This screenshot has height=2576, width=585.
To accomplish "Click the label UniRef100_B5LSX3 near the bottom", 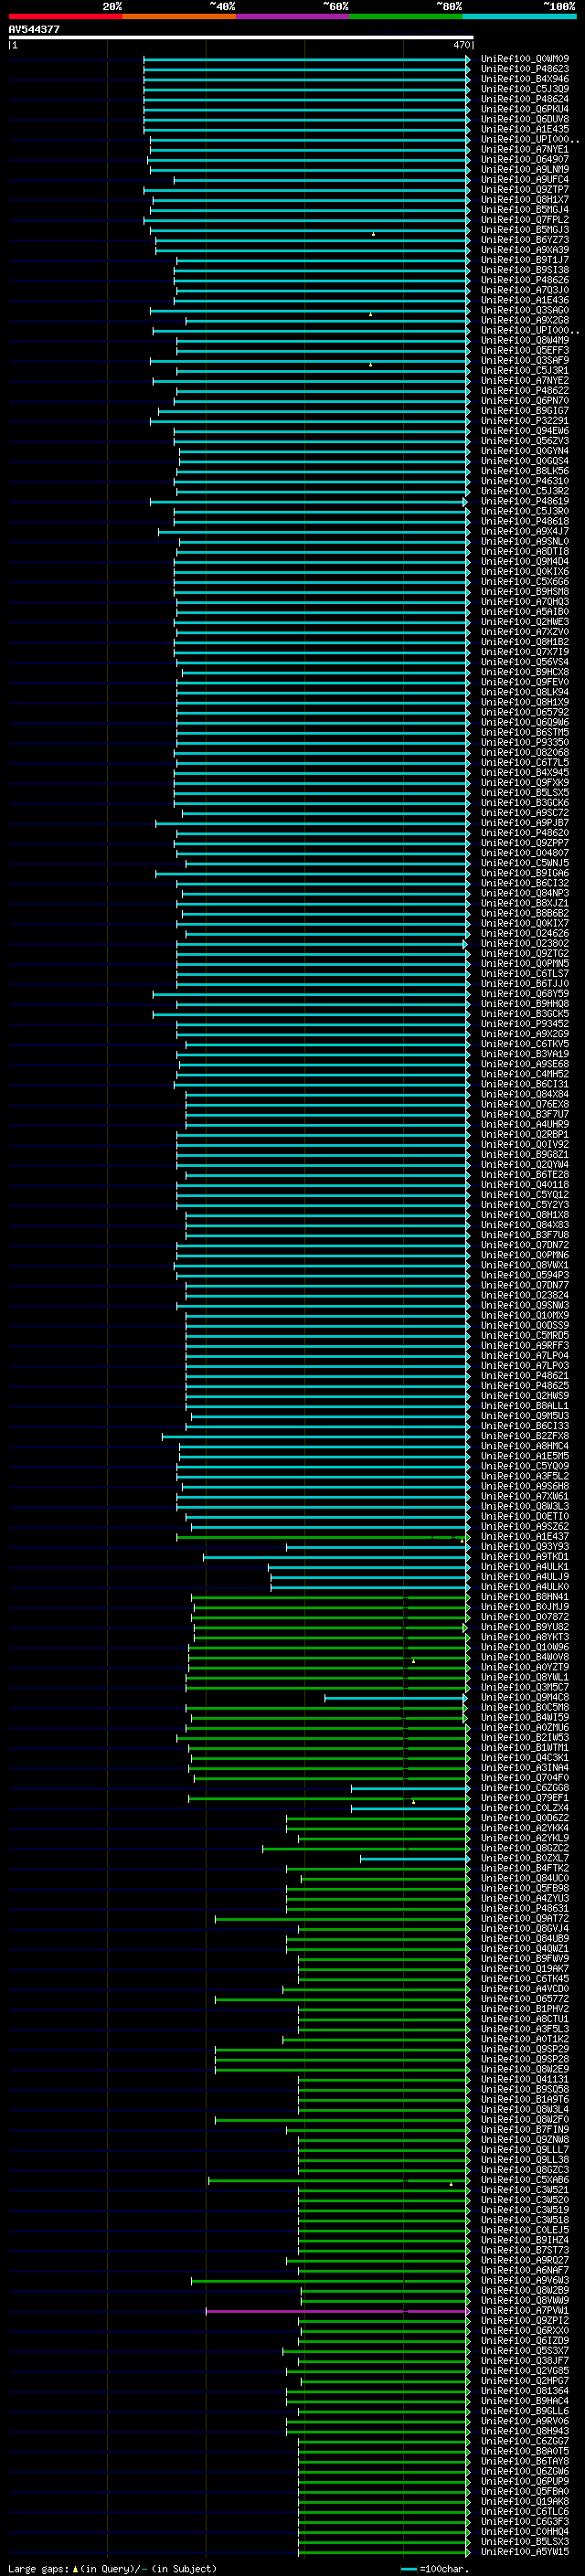I will (525, 2542).
